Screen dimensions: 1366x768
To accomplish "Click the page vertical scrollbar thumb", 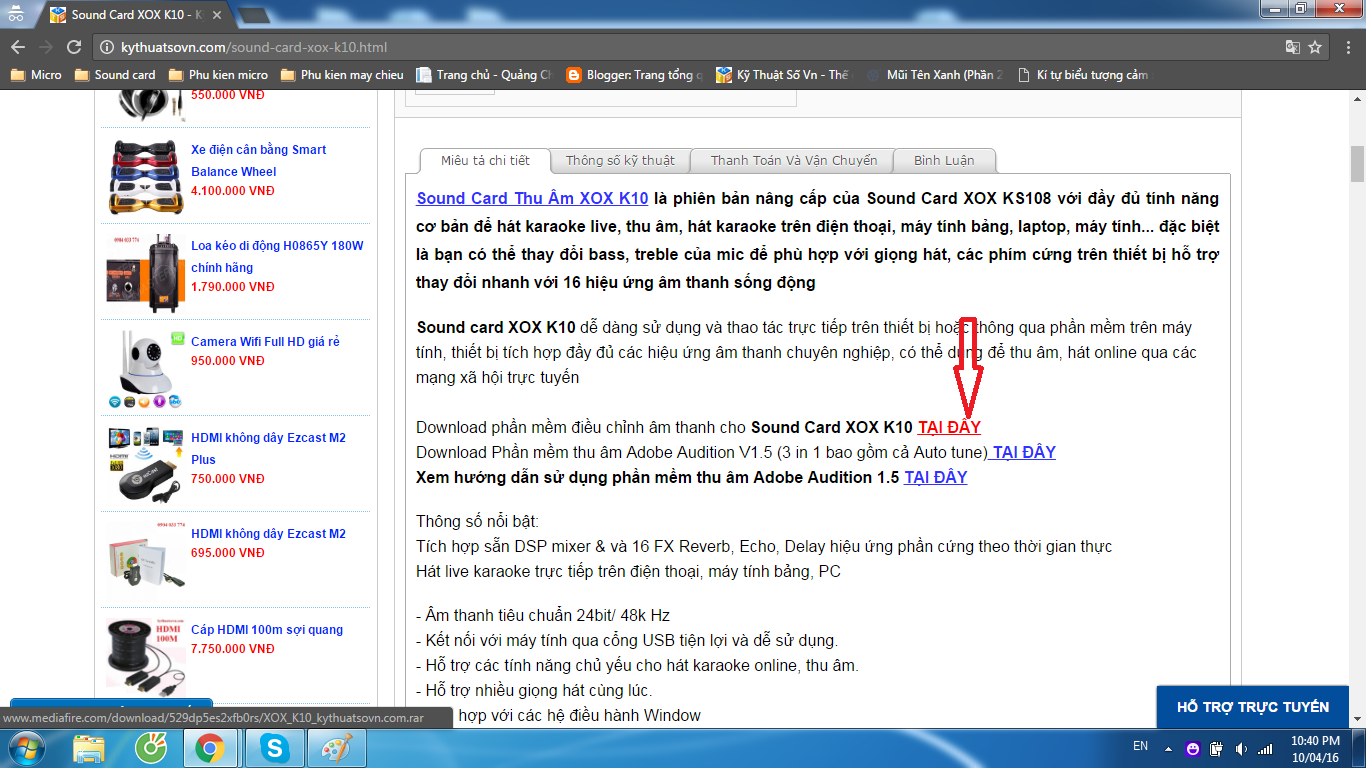I will click(x=1357, y=163).
